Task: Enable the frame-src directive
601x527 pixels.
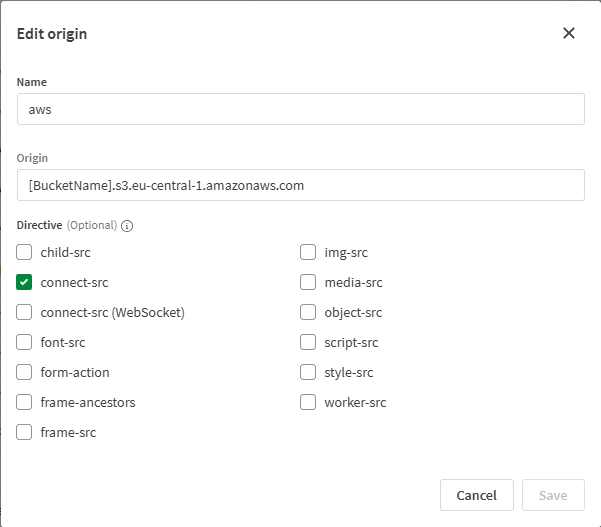Action: pos(25,433)
